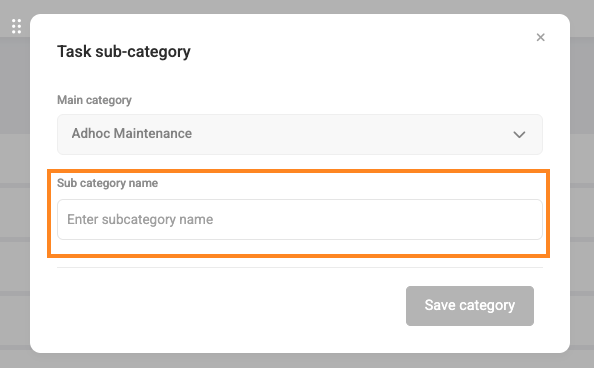Viewport: 594px width, 368px height.
Task: Close the Task sub-category dialog
Action: pos(541,37)
